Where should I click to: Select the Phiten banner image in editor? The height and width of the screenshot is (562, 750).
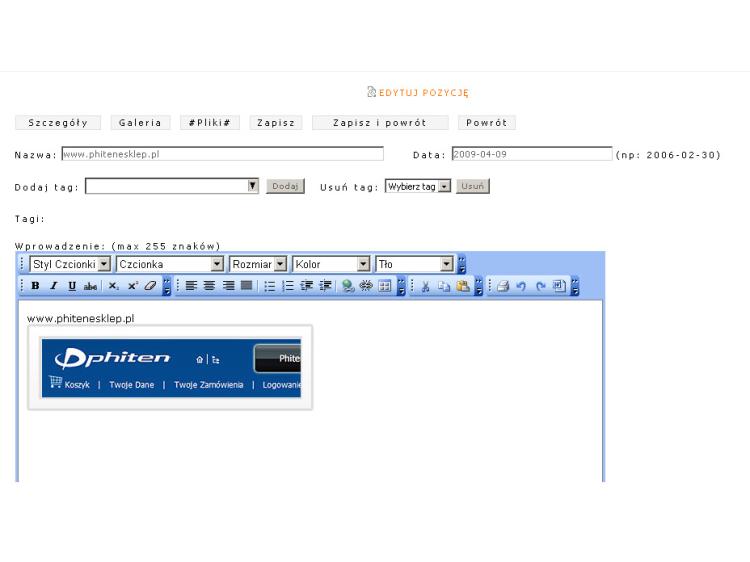pos(171,368)
